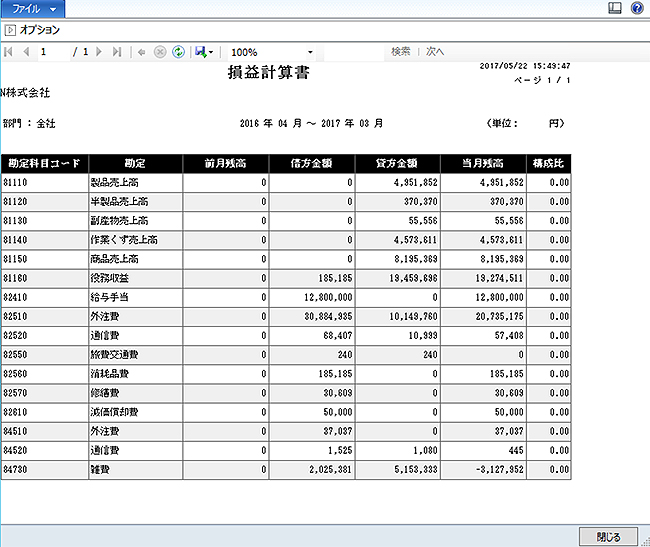Go to the previous report page
Viewport: 650px width, 547px height.
pyautogui.click(x=26, y=51)
